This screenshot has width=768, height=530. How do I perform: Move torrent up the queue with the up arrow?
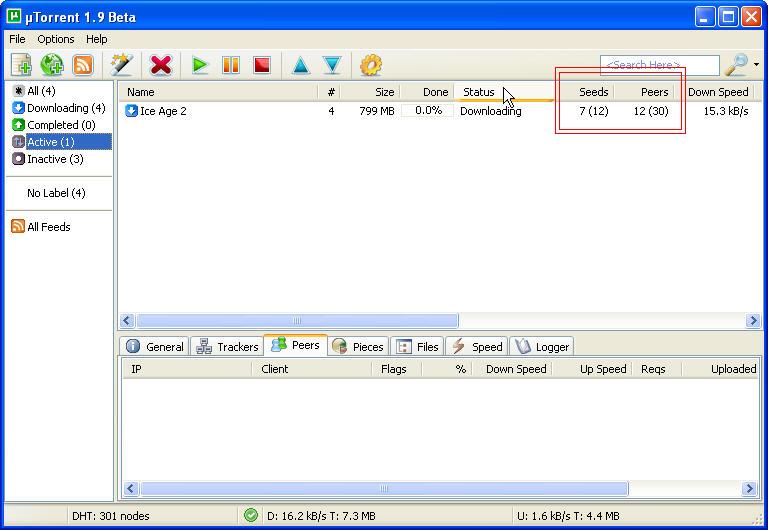click(x=301, y=65)
